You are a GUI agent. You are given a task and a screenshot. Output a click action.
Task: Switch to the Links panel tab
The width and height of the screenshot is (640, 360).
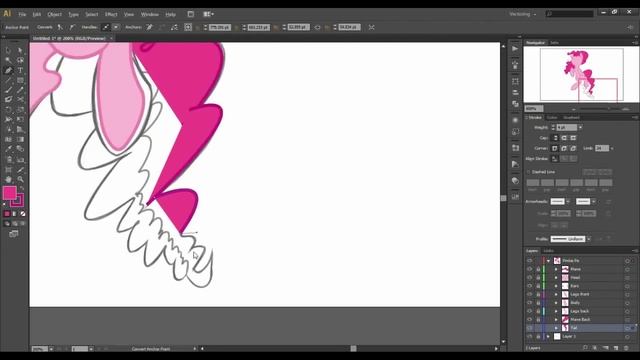pos(549,251)
